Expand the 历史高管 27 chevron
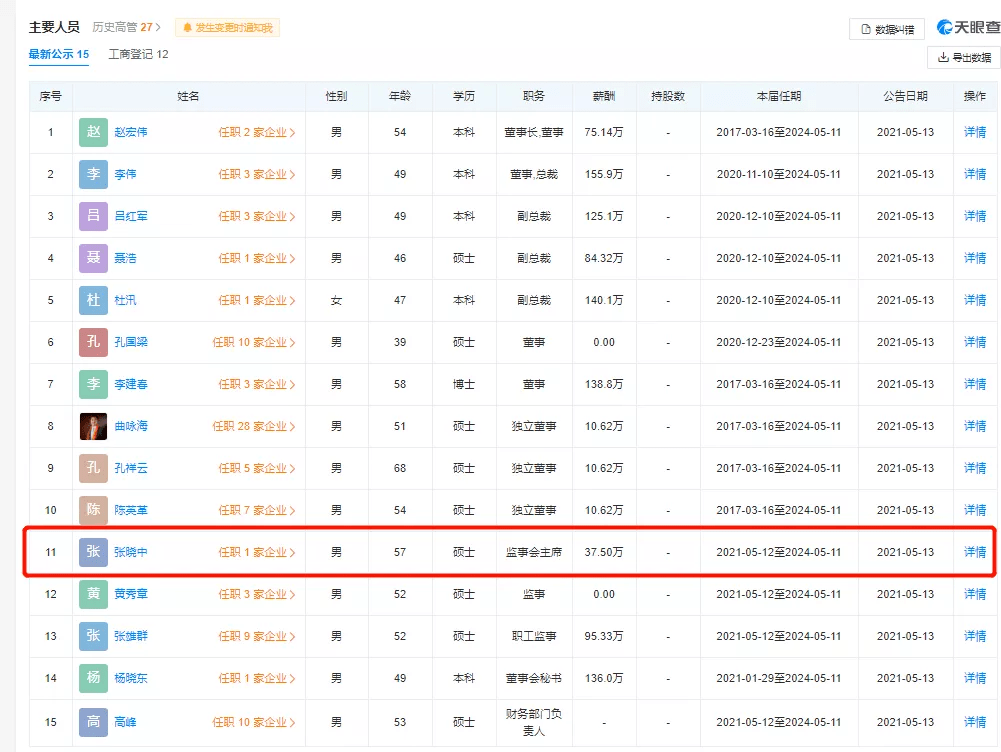 (x=156, y=28)
